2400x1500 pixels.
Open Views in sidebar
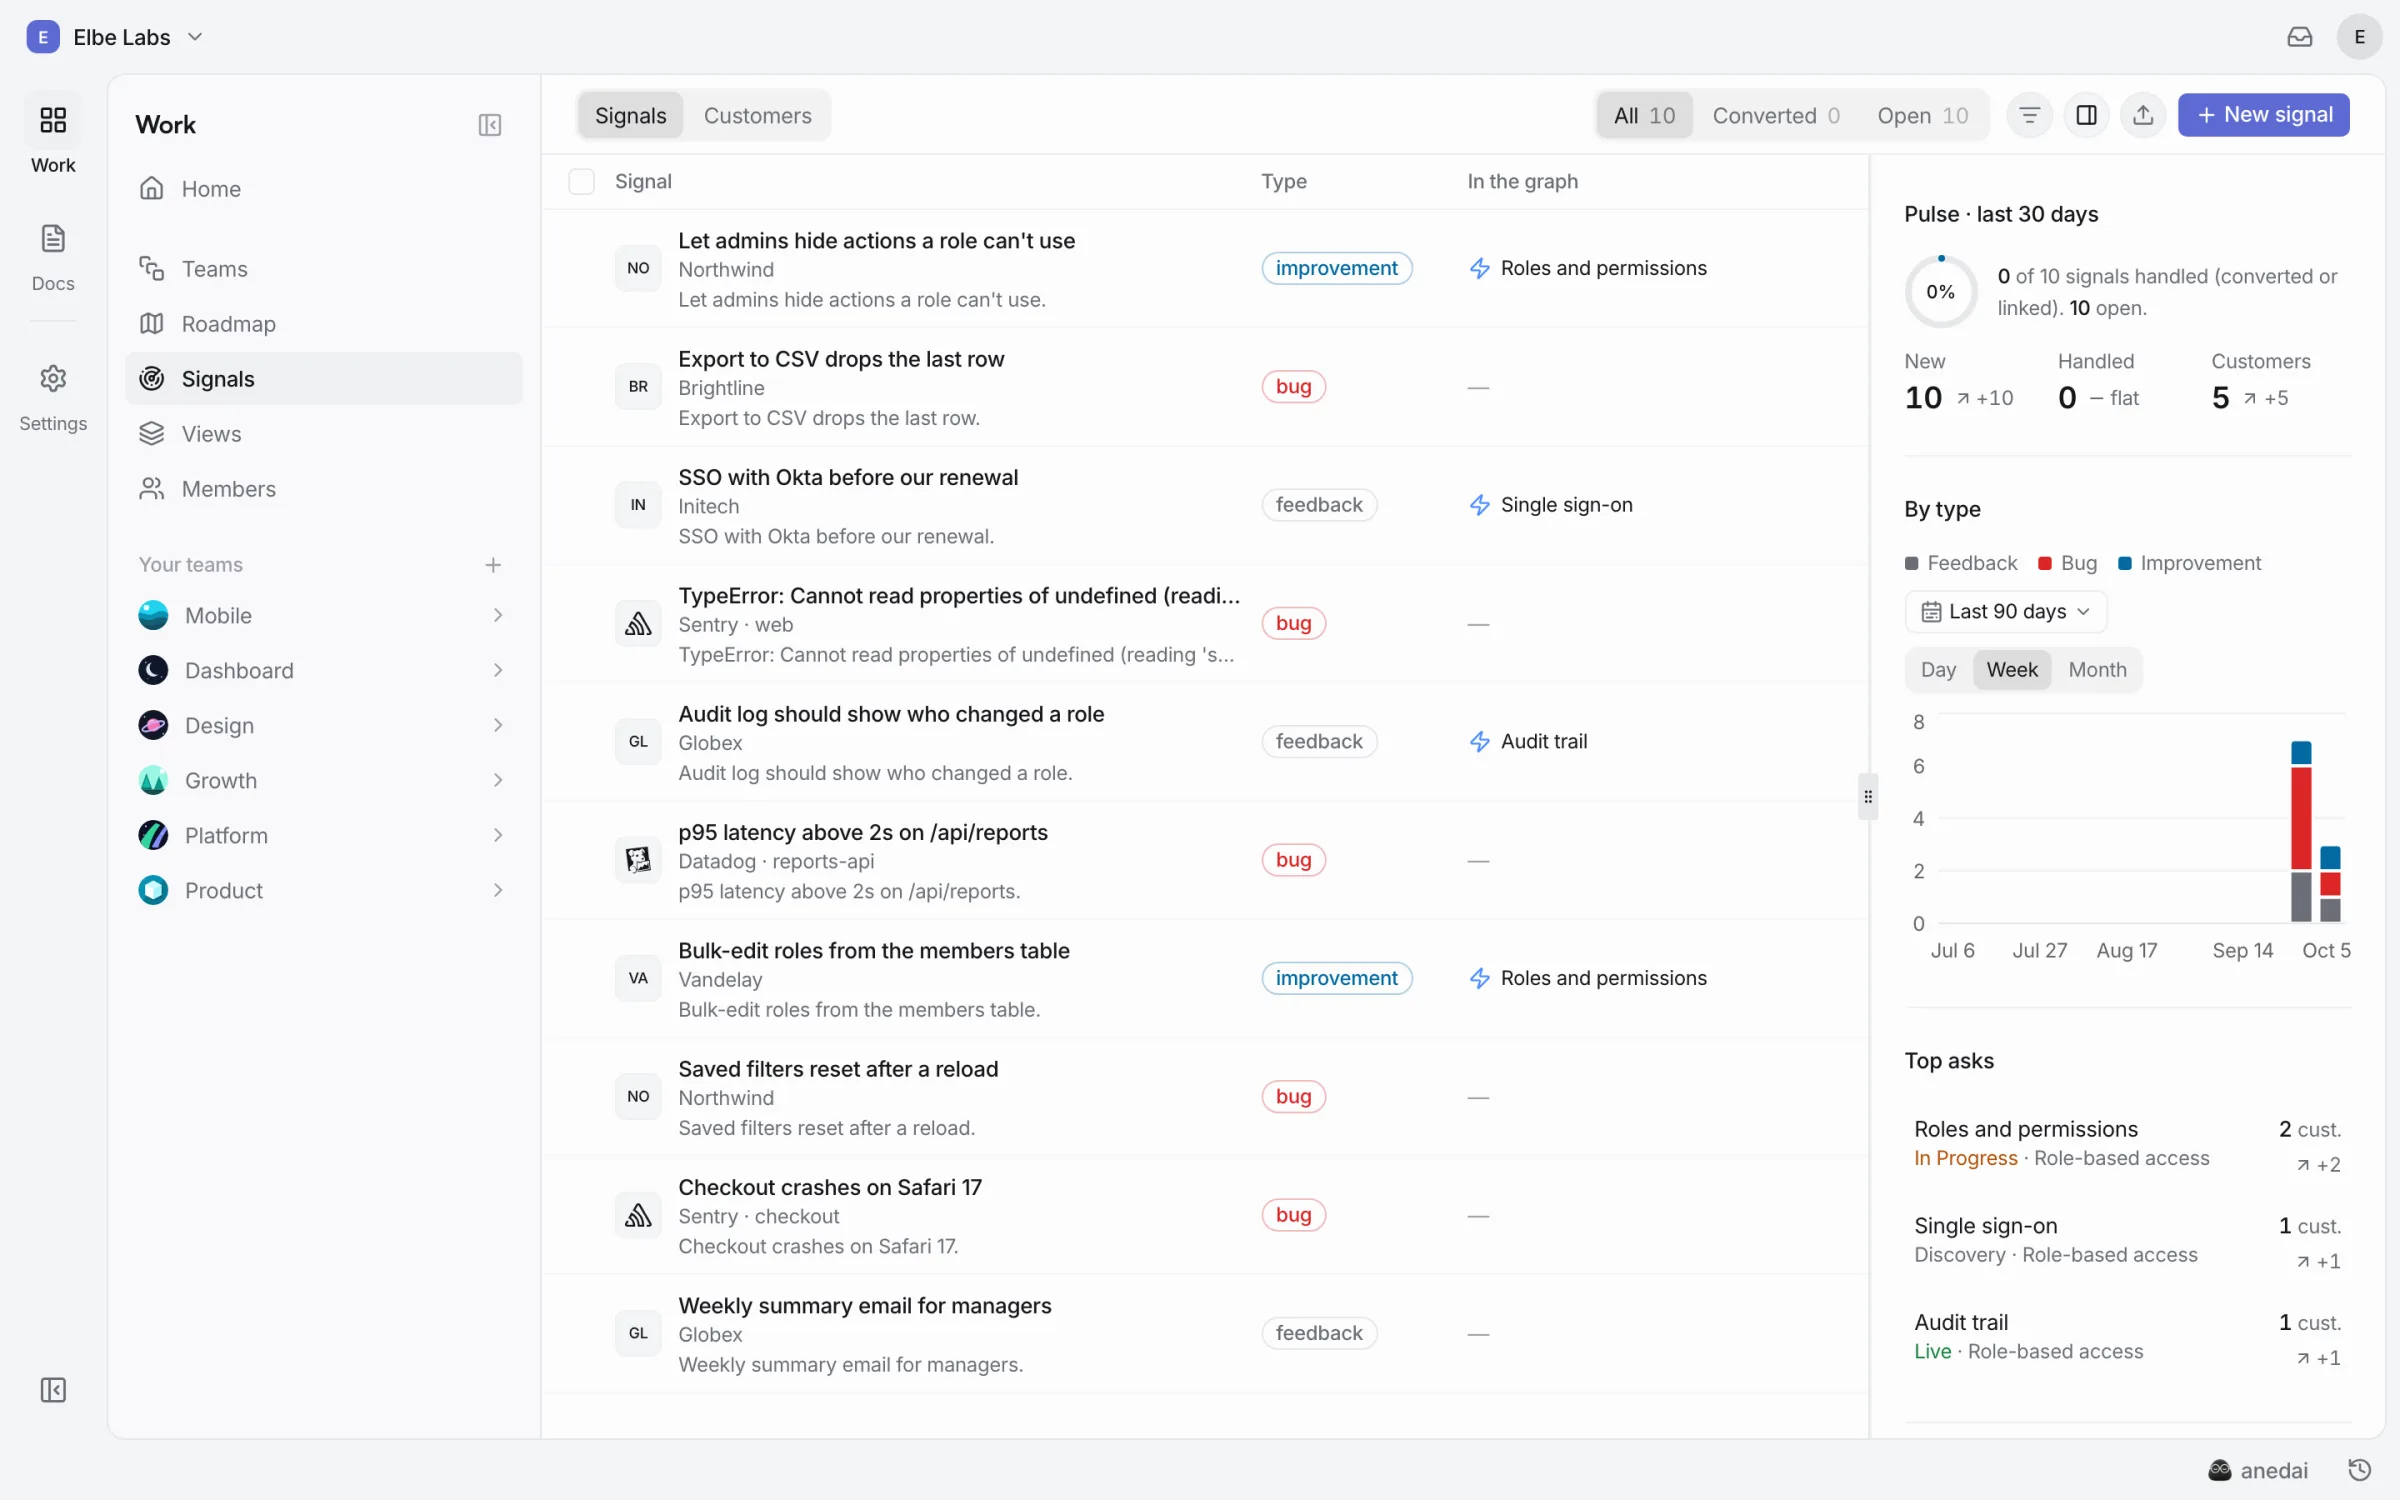pyautogui.click(x=324, y=434)
